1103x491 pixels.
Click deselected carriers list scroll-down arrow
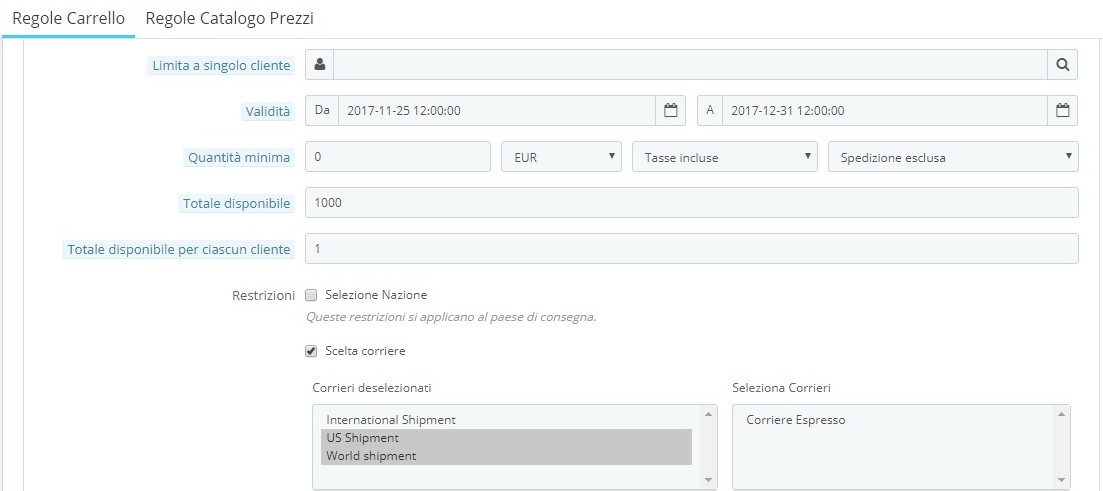tap(708, 480)
